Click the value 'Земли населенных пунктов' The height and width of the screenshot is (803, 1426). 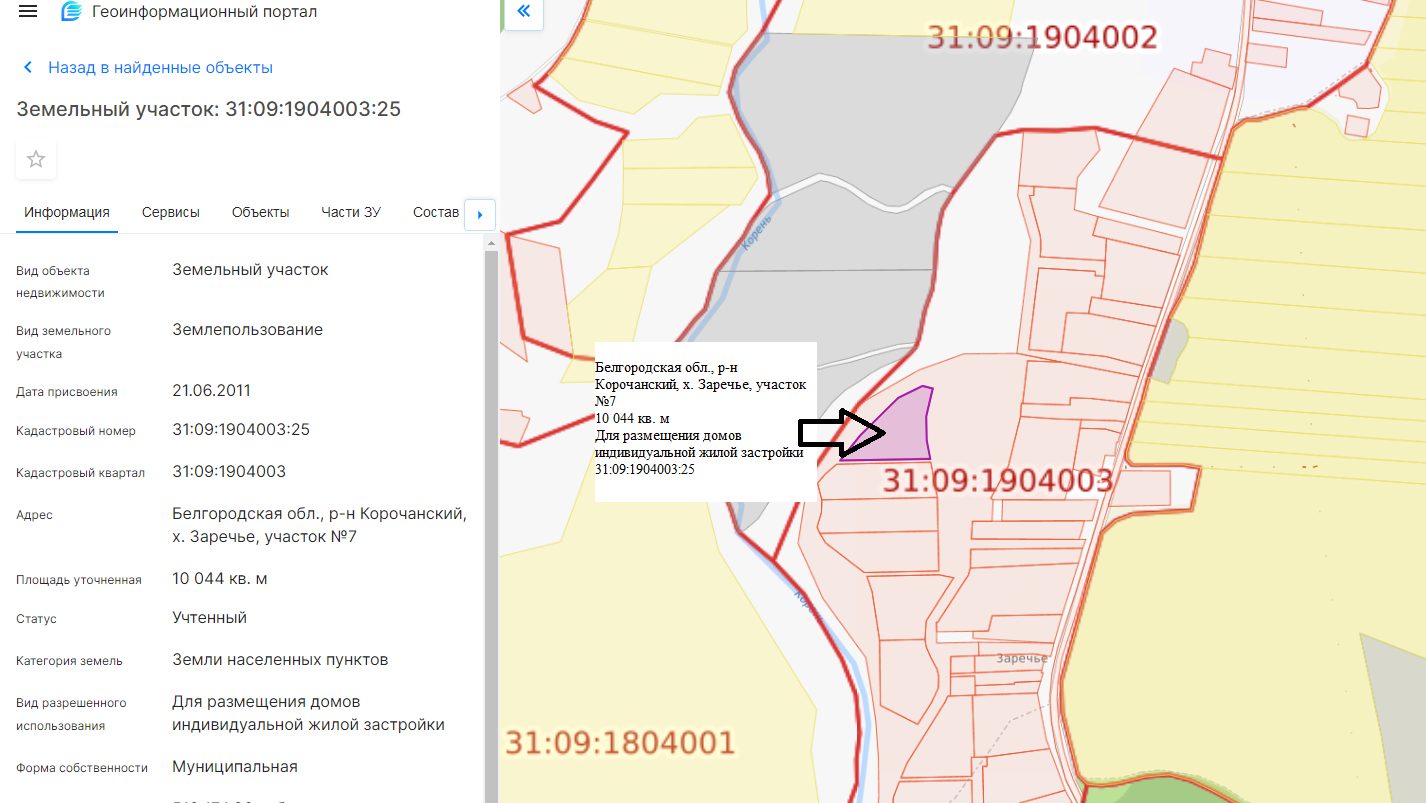pos(280,660)
